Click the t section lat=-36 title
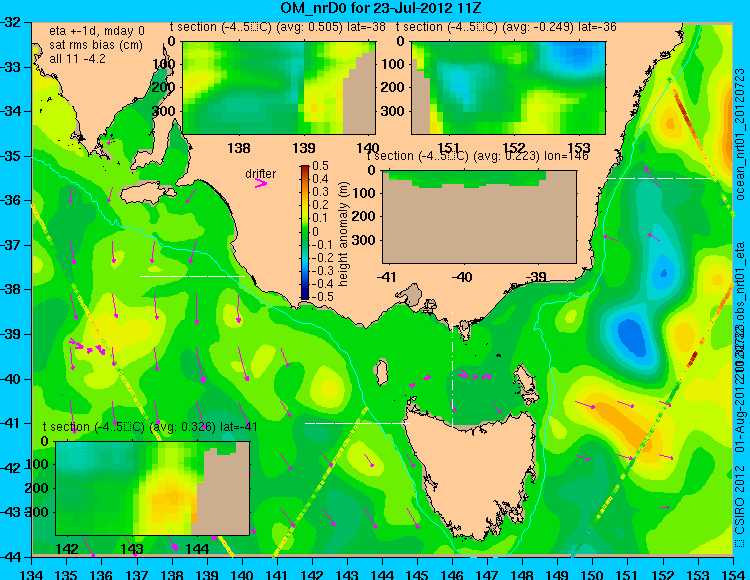Image resolution: width=750 pixels, height=580 pixels. 506,27
